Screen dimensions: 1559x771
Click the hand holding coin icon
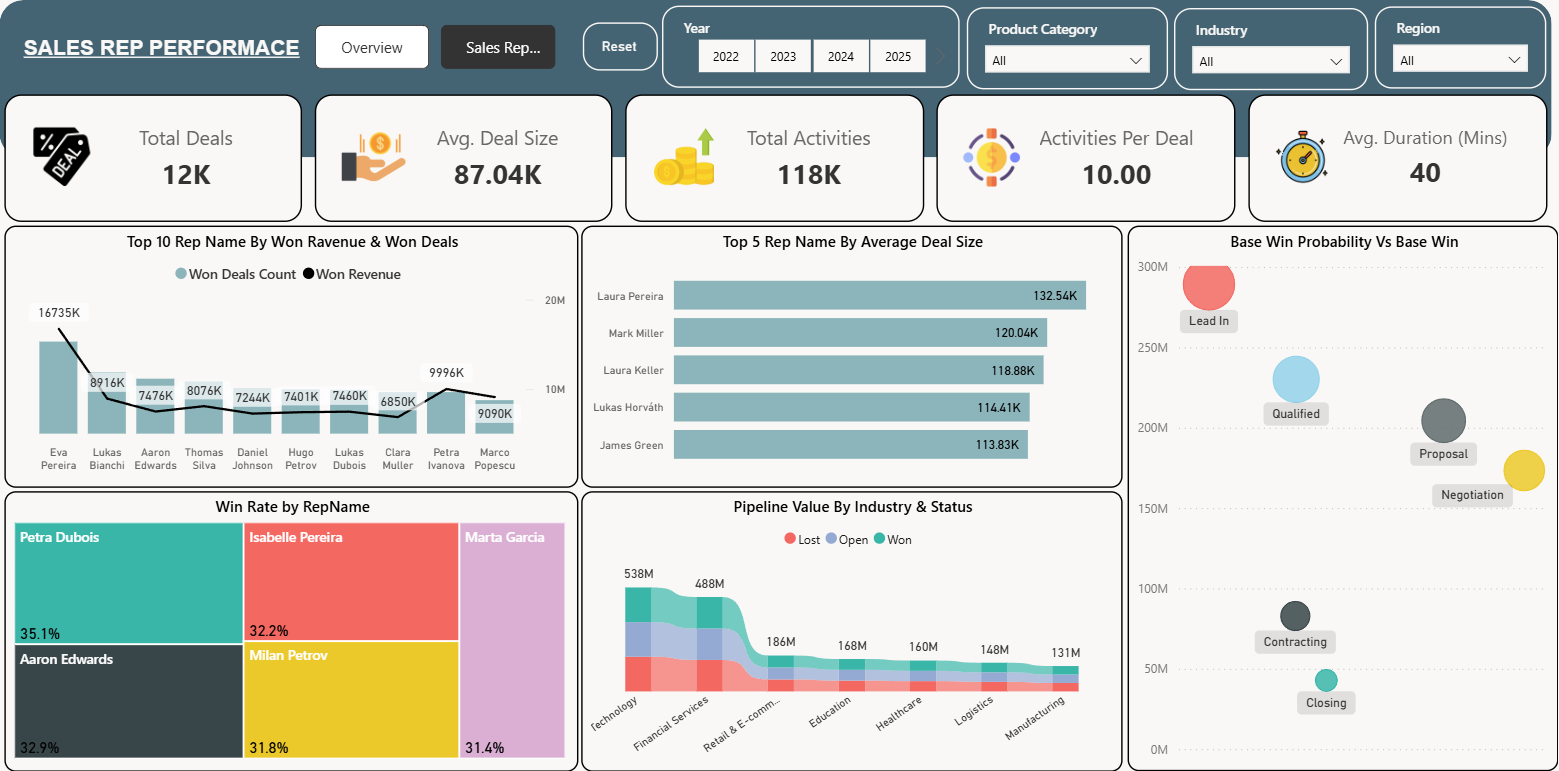click(x=374, y=158)
